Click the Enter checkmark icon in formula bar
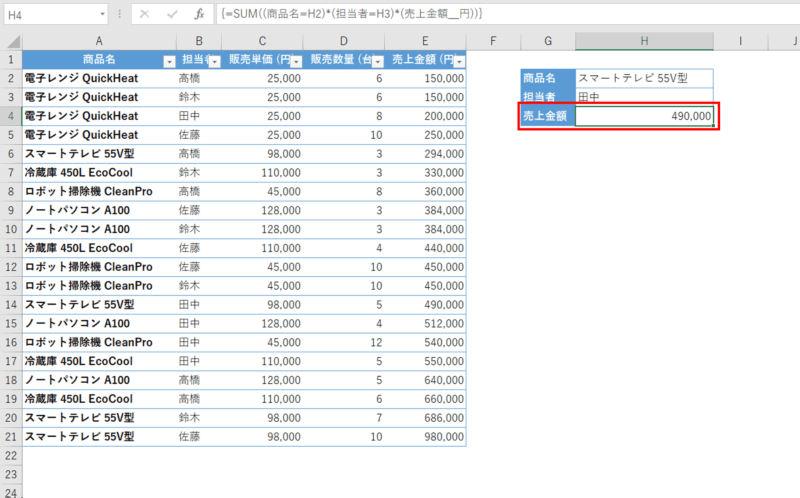Image resolution: width=800 pixels, height=498 pixels. pyautogui.click(x=172, y=15)
